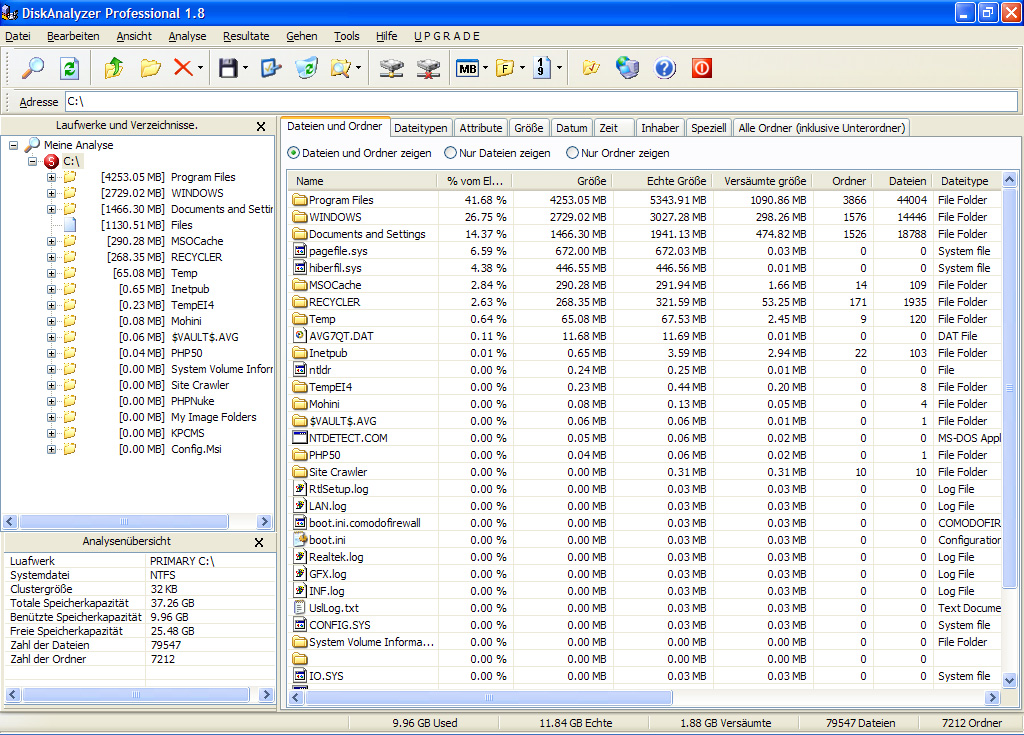This screenshot has width=1024, height=735.
Task: Open dropdown arrow next to 1-9 sort icon
Action: 559,68
